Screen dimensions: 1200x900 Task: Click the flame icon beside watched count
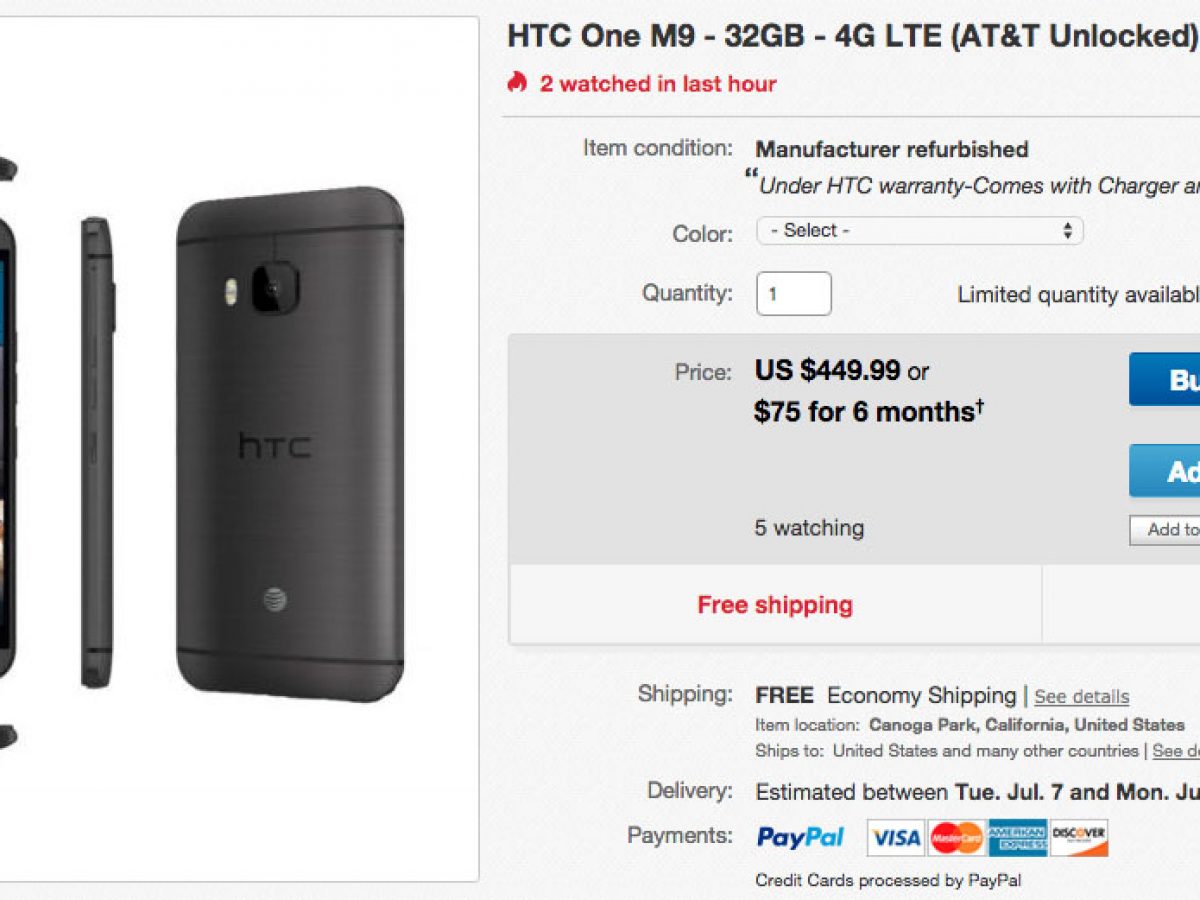click(516, 82)
